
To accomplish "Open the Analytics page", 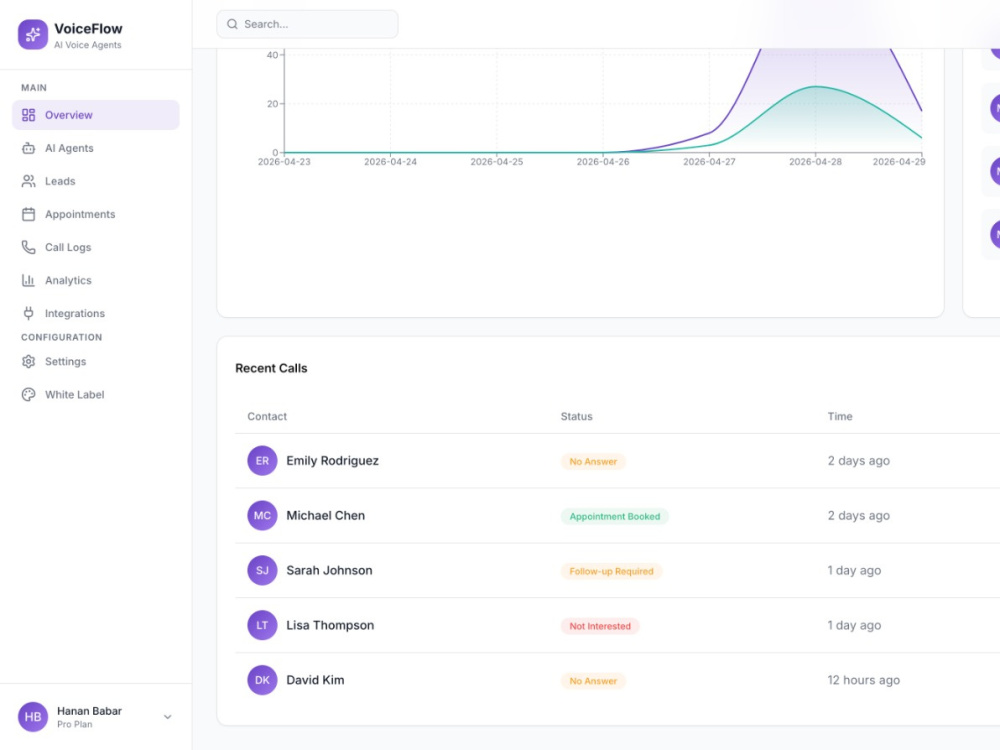I will (96, 280).
